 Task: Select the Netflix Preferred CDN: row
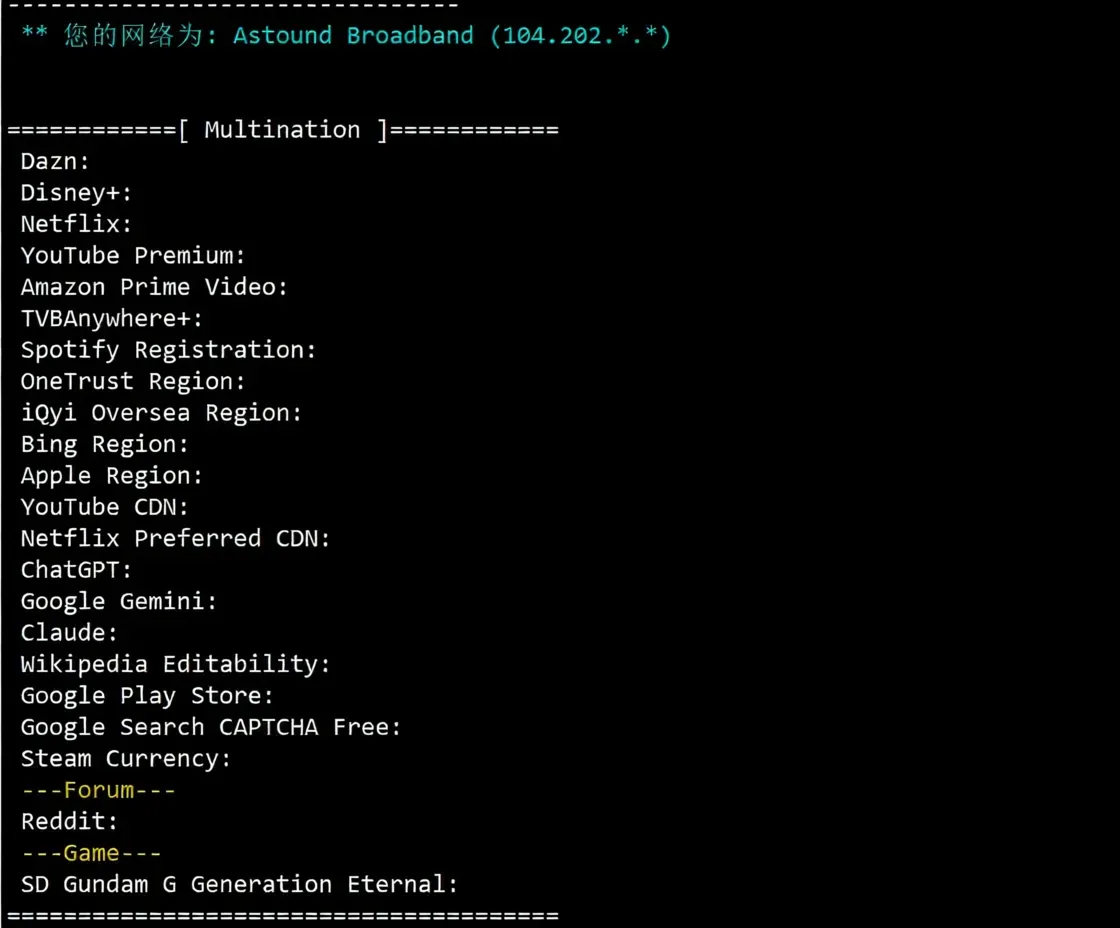(176, 539)
